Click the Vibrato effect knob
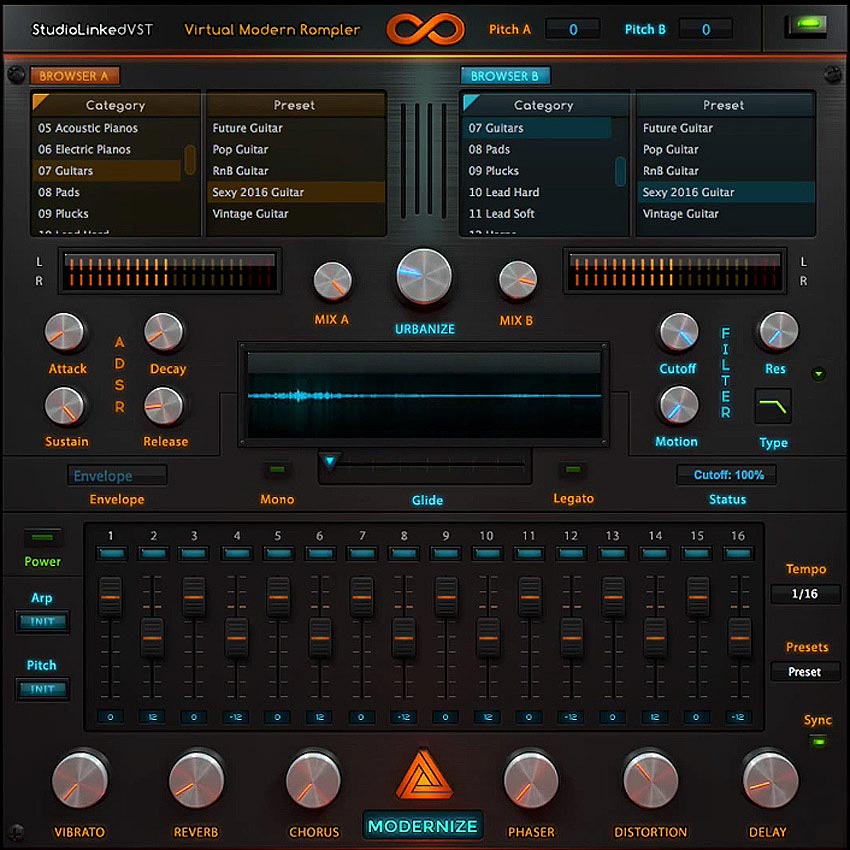Viewport: 850px width, 850px height. pyautogui.click(x=79, y=780)
